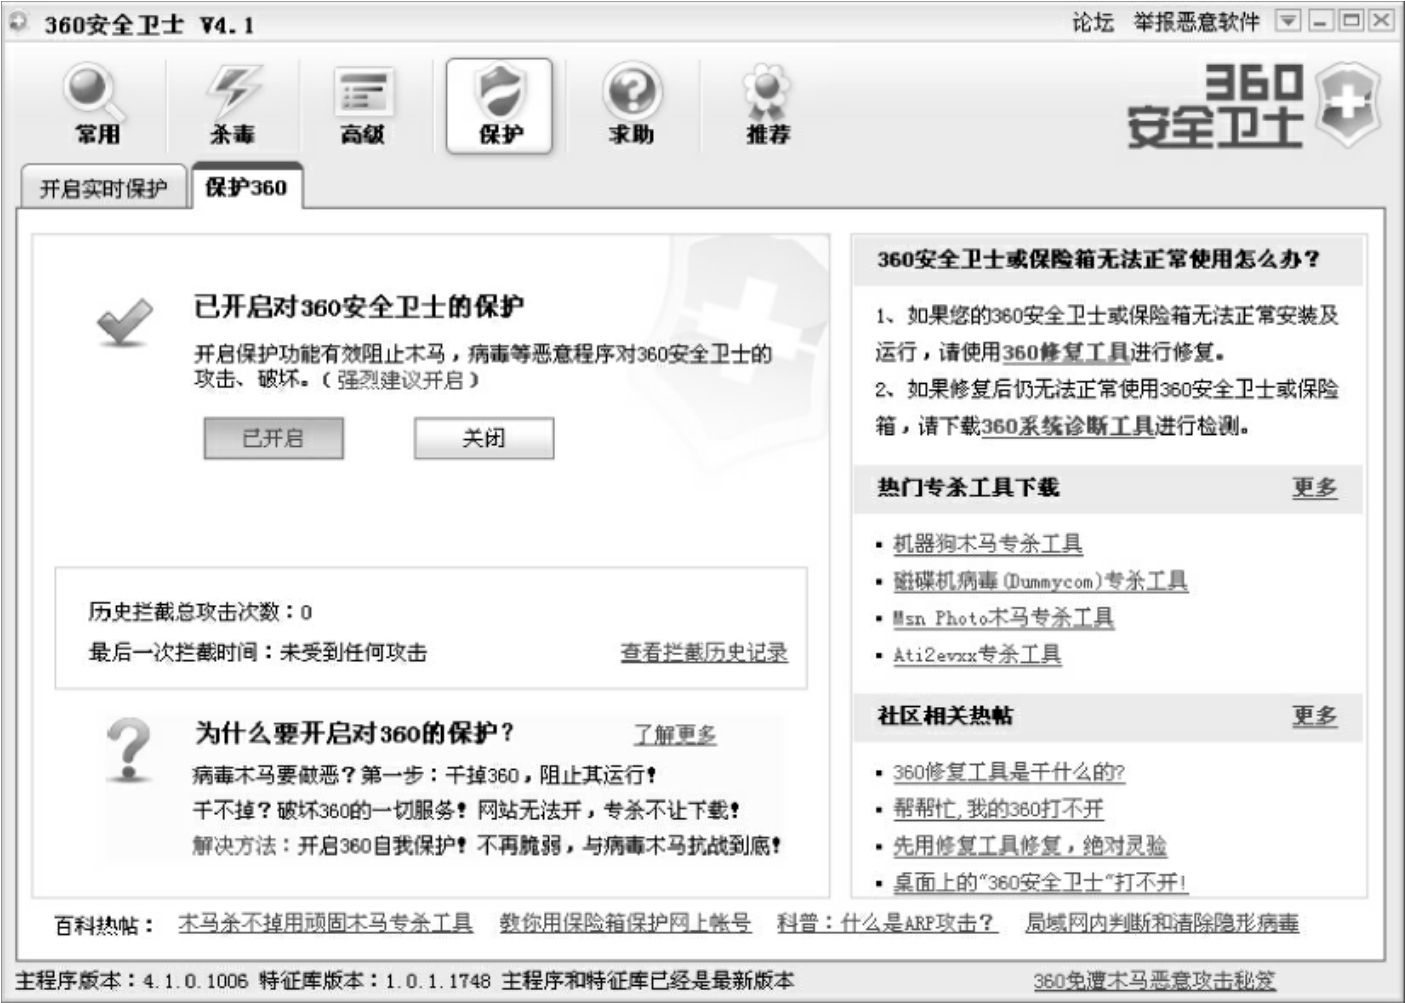Open the 常用 toolbar section
Viewport: 1405px width, 1003px height.
point(97,105)
